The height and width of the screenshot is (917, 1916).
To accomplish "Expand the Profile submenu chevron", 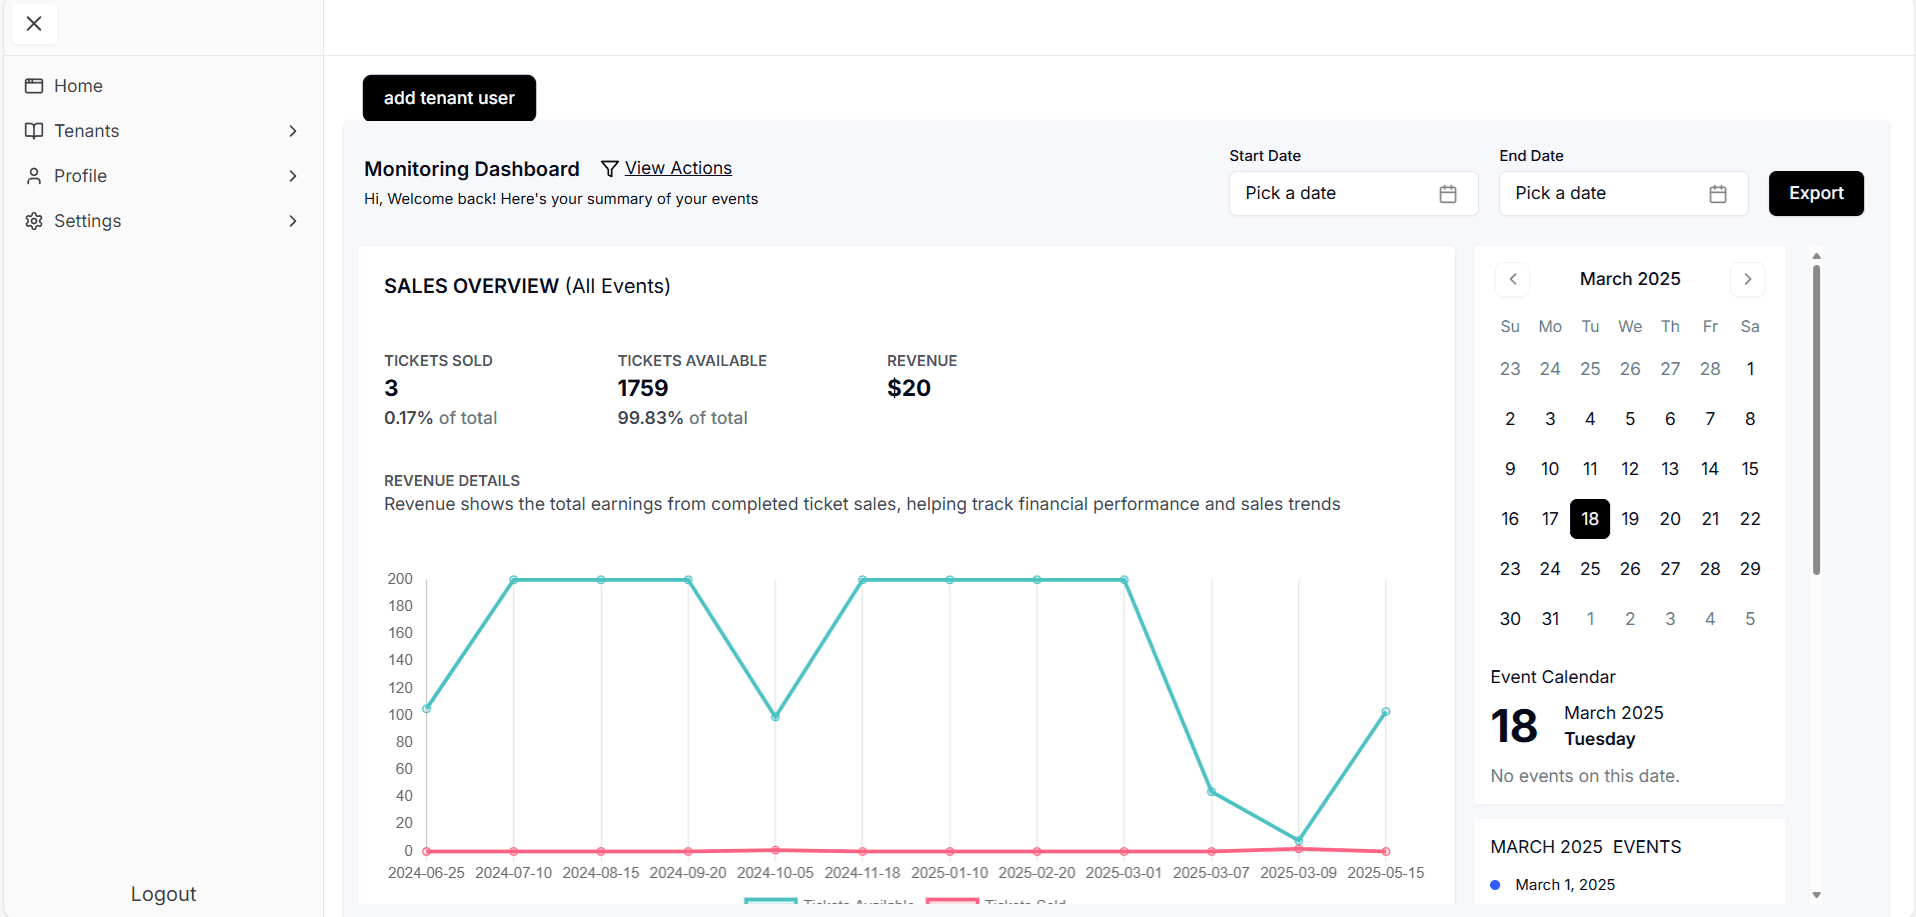I will tap(293, 176).
